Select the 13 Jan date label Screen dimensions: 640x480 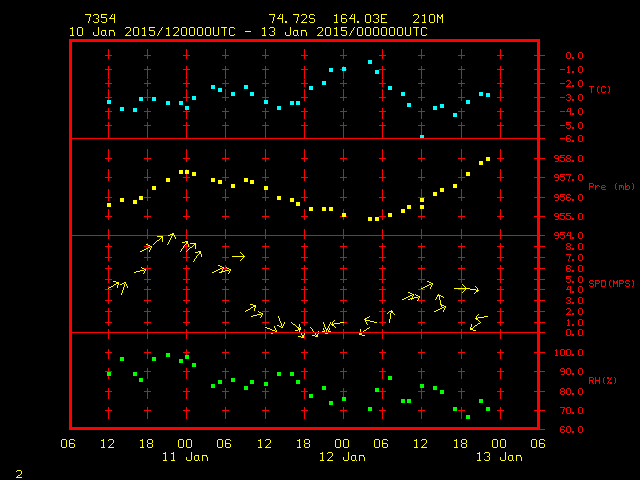click(498, 457)
